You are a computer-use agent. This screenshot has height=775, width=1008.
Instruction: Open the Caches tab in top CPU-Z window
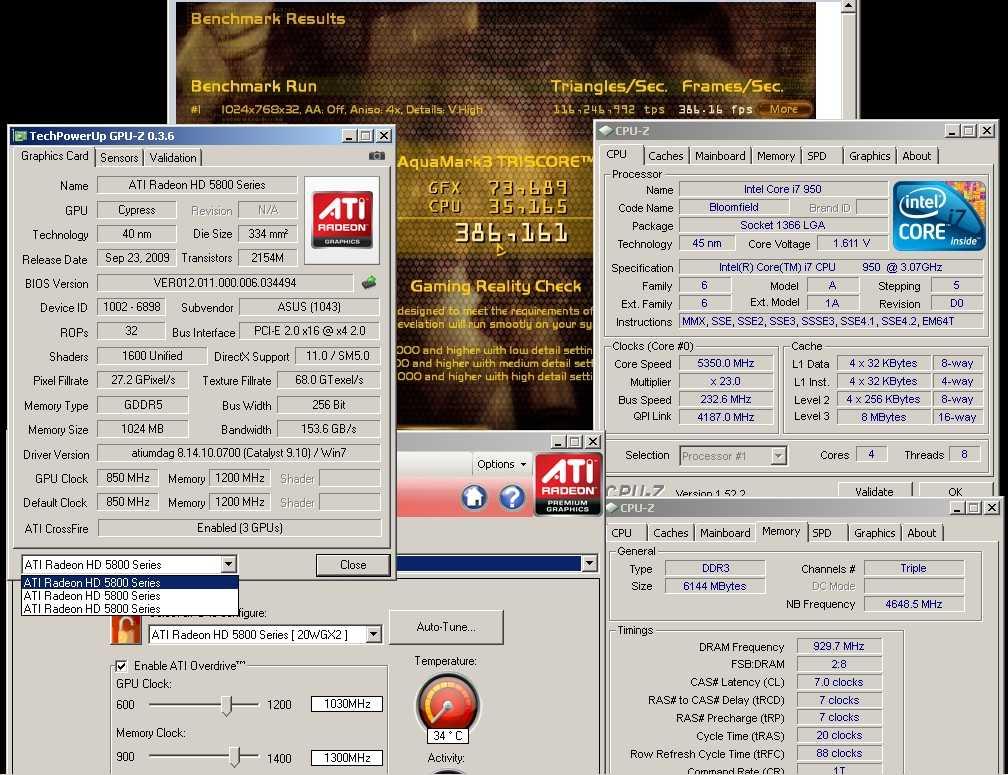(665, 156)
